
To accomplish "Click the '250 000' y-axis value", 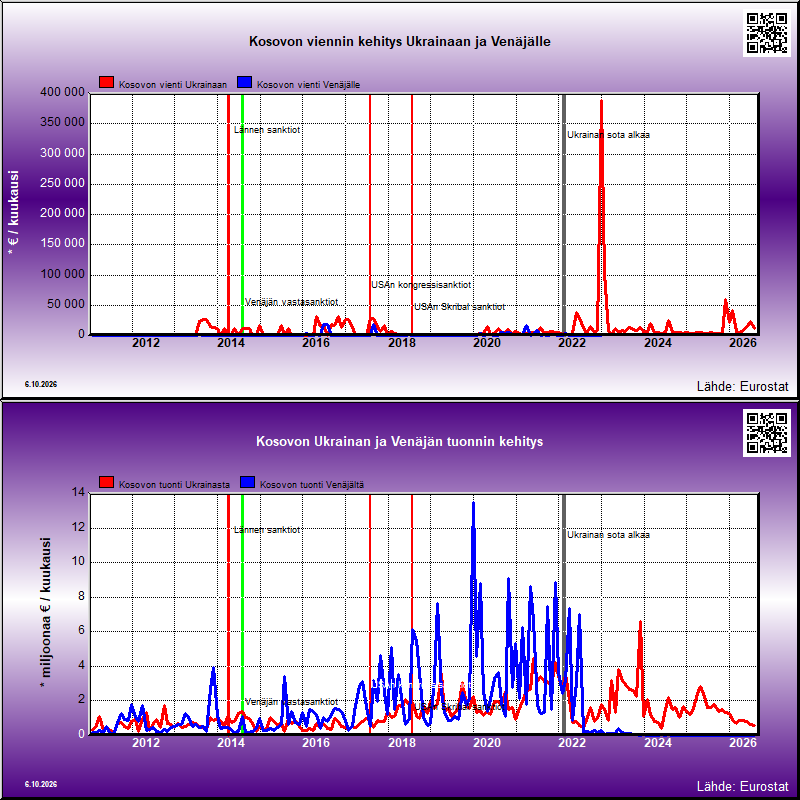I will point(62,183).
